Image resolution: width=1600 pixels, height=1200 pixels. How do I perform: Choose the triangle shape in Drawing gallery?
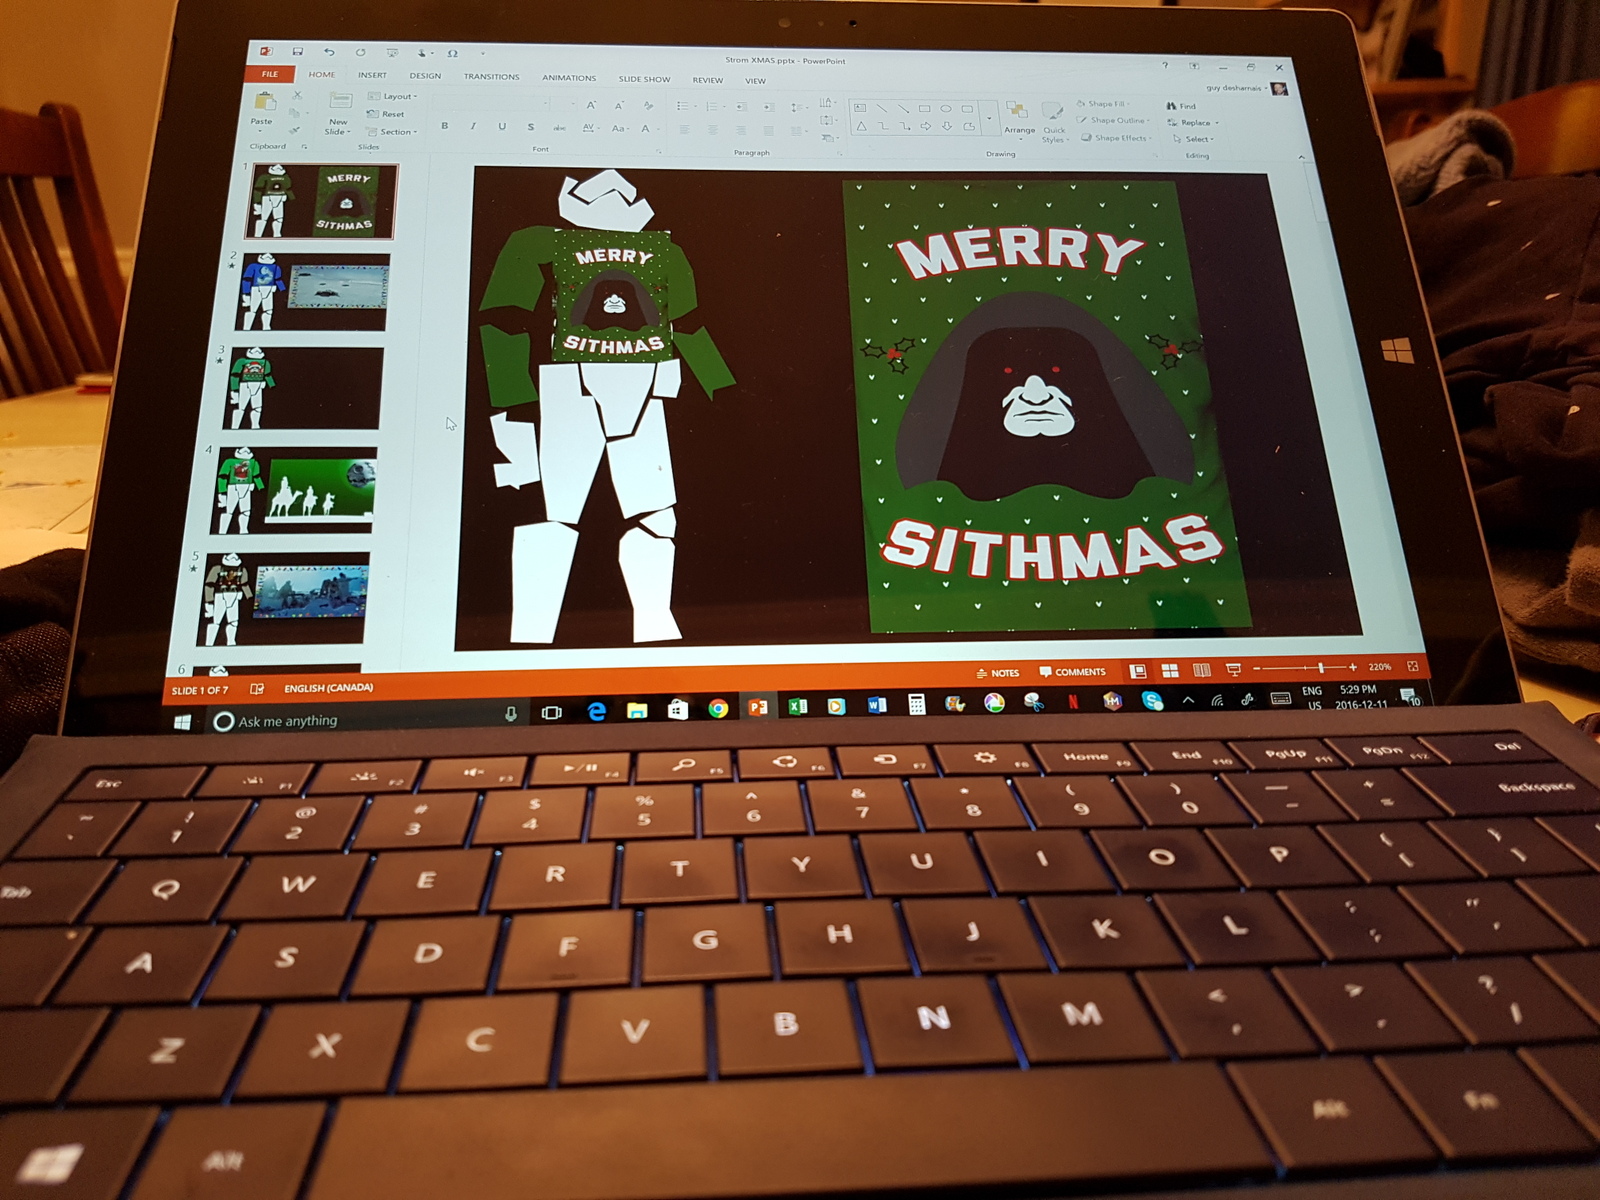(860, 126)
